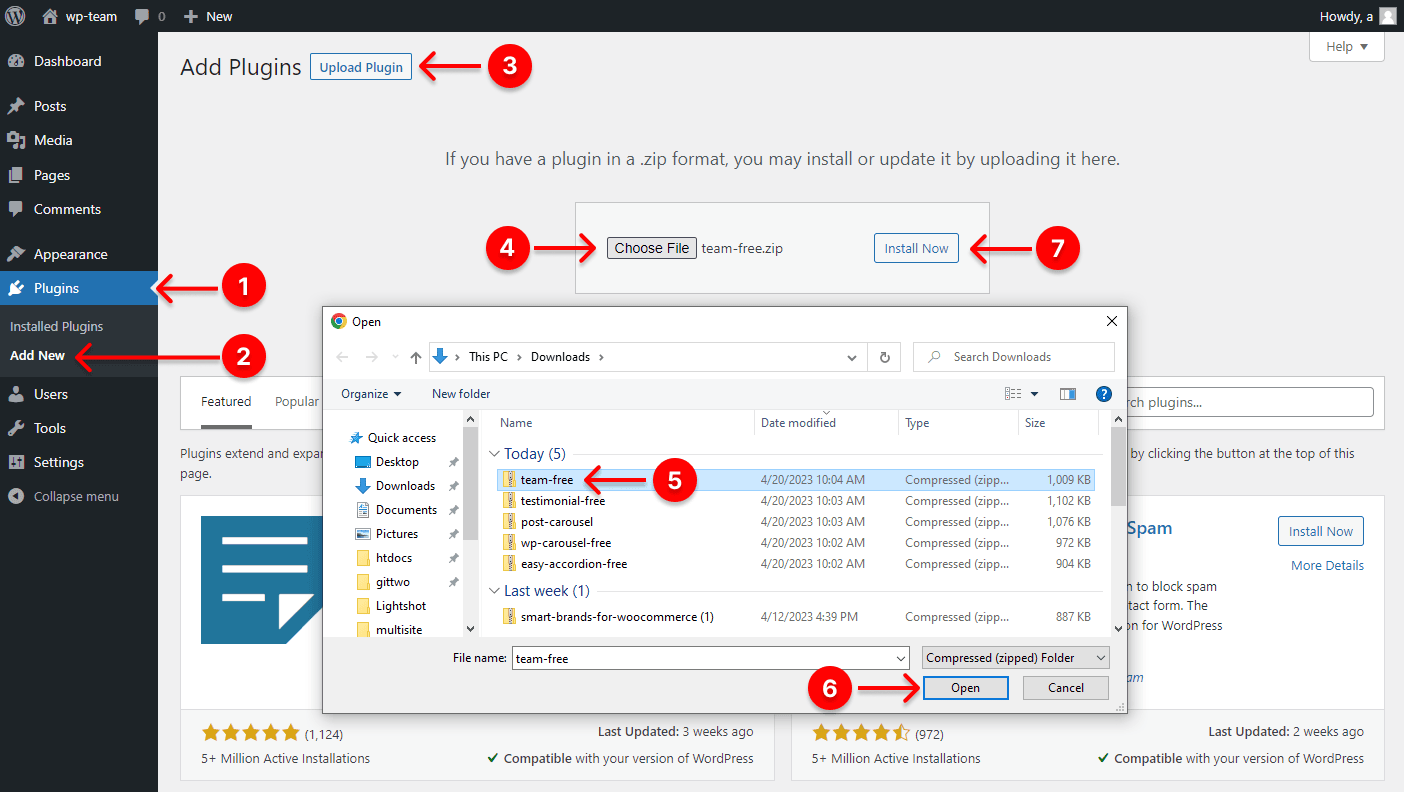Click the Open button in dialog
The height and width of the screenshot is (792, 1404).
tap(965, 688)
